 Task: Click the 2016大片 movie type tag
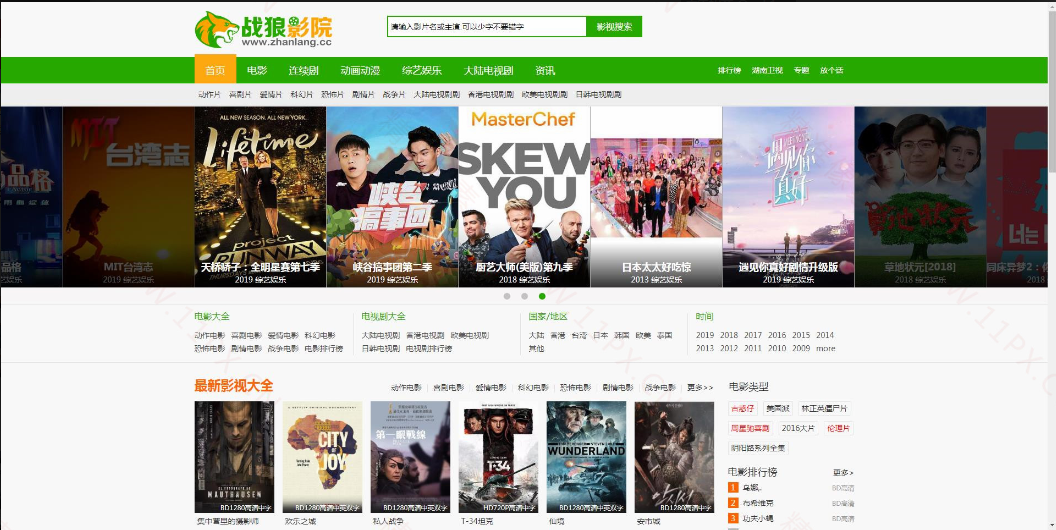pyautogui.click(x=797, y=428)
